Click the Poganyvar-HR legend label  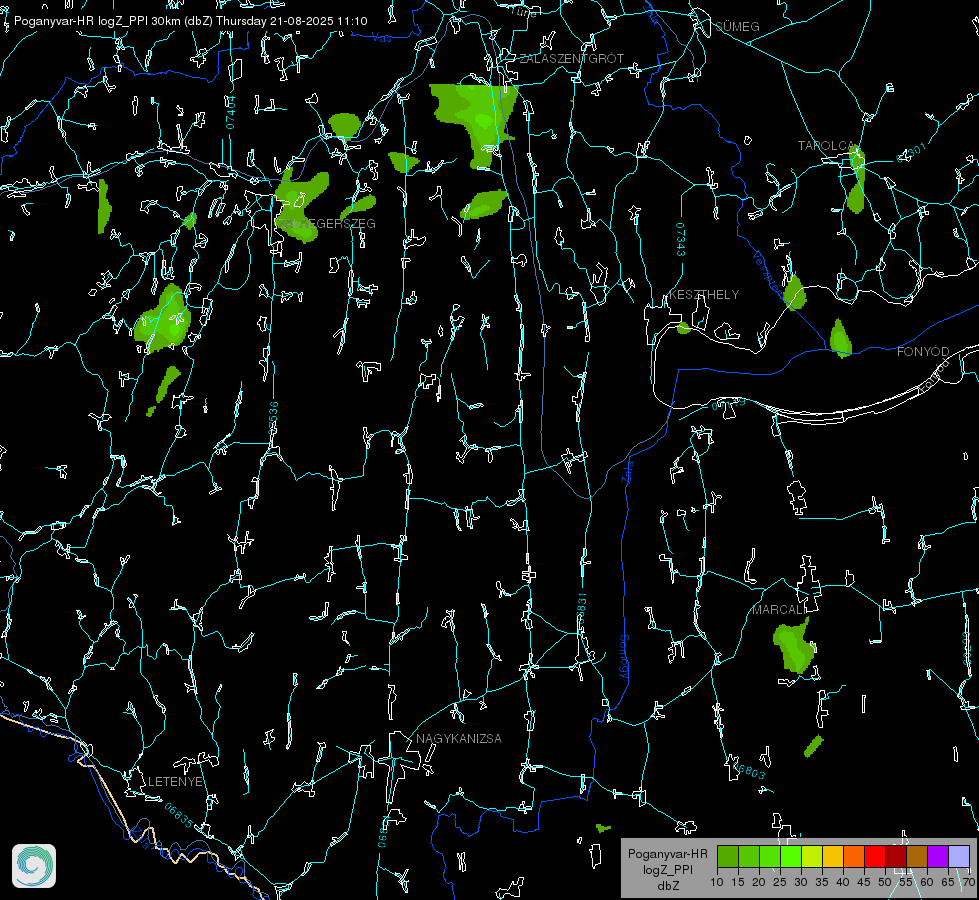pos(667,853)
